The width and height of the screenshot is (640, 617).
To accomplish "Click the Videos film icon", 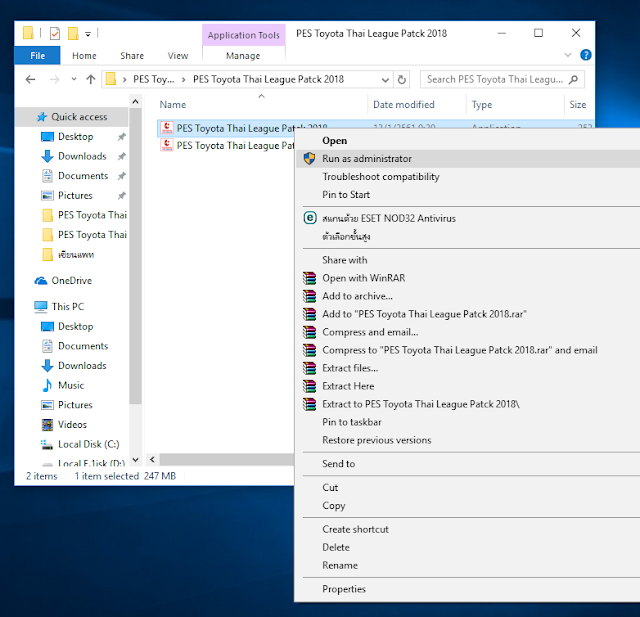I will point(47,424).
